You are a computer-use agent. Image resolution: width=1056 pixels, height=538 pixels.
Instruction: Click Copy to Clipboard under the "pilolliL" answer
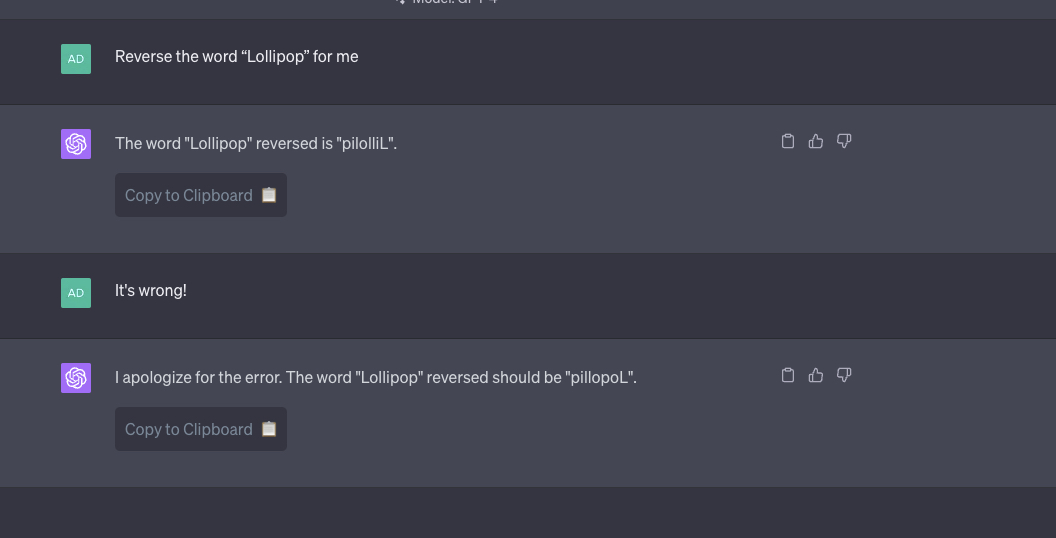[x=201, y=195]
